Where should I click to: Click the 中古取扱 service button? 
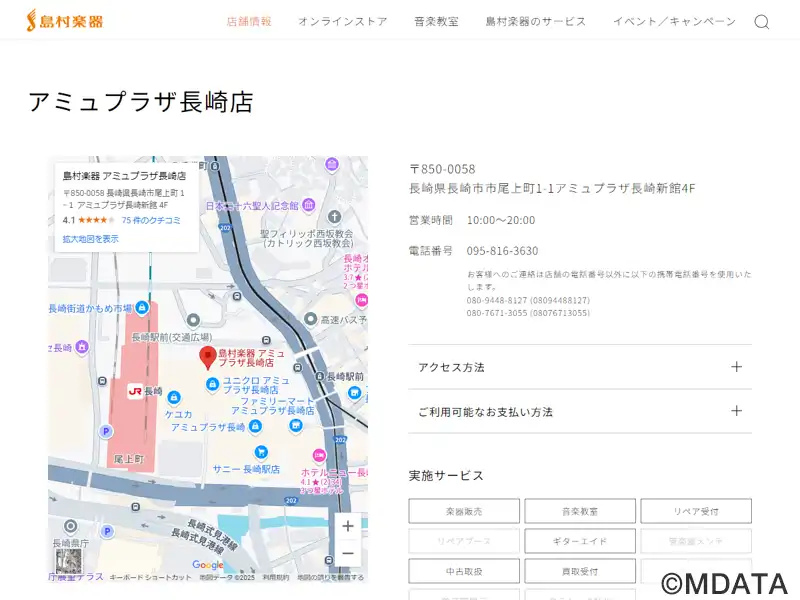(x=464, y=571)
